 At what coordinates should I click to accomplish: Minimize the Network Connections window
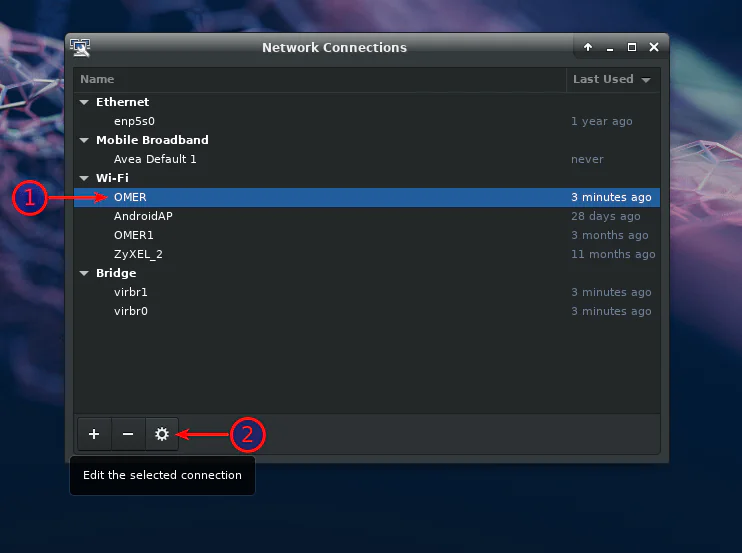pos(610,47)
